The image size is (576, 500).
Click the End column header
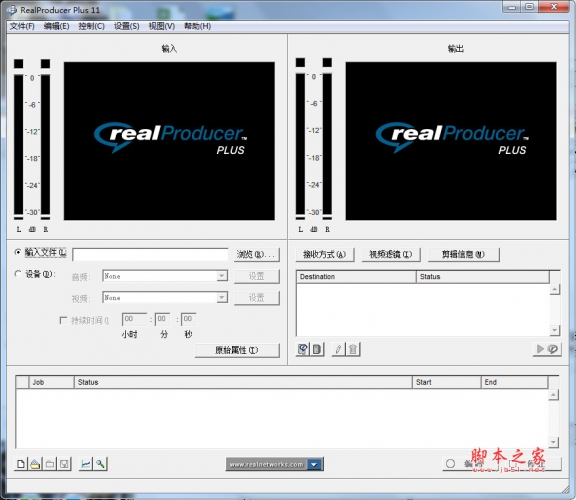[514, 382]
